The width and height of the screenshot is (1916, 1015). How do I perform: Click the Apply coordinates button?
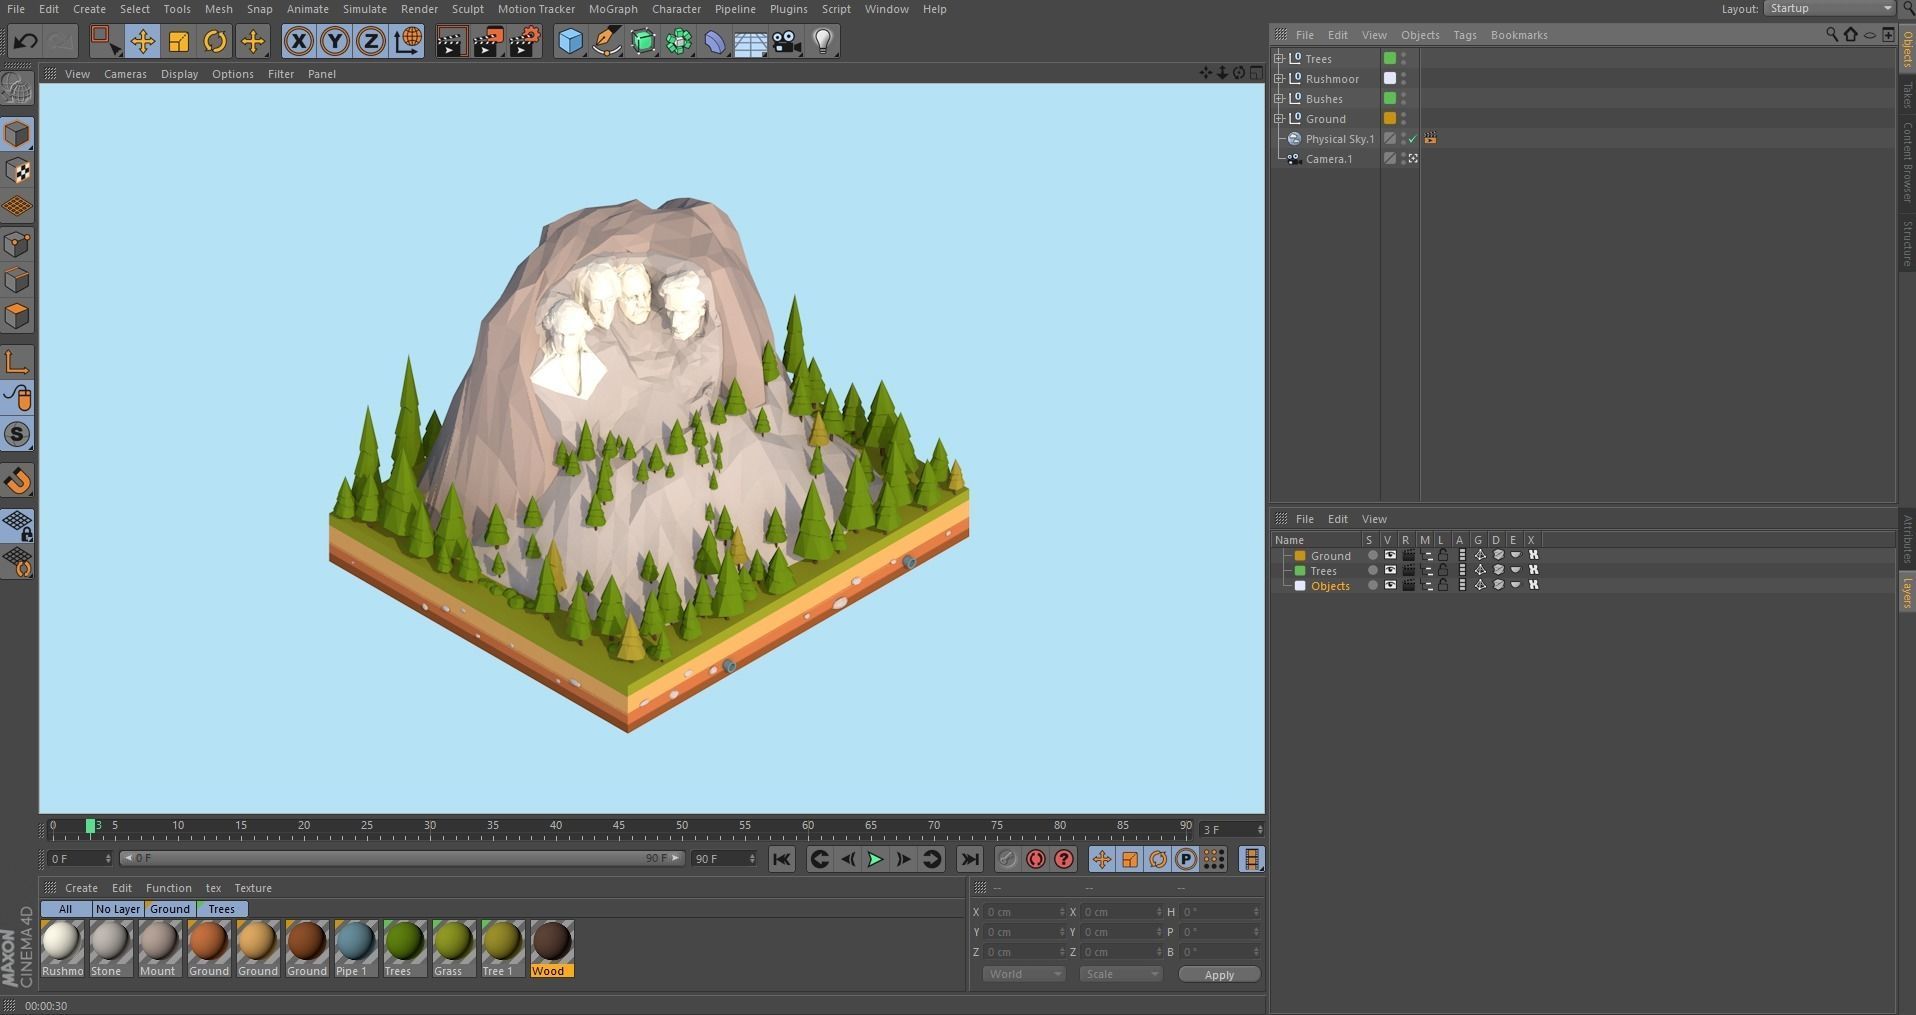click(1219, 974)
